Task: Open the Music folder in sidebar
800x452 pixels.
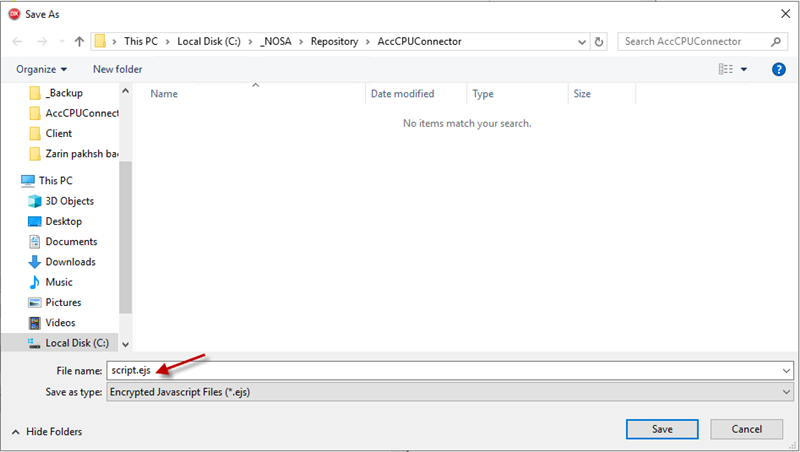Action: point(59,282)
